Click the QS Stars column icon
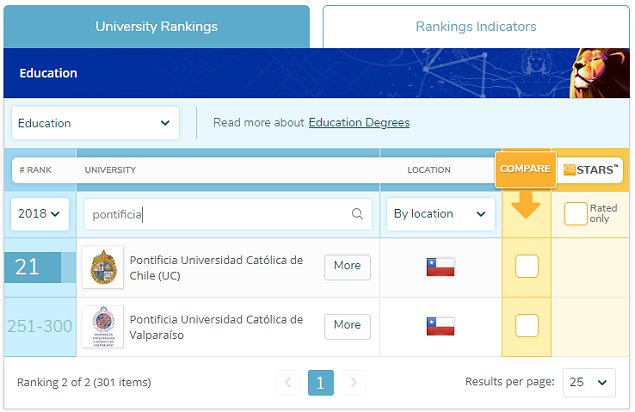Image resolution: width=635 pixels, height=412 pixels. point(591,169)
